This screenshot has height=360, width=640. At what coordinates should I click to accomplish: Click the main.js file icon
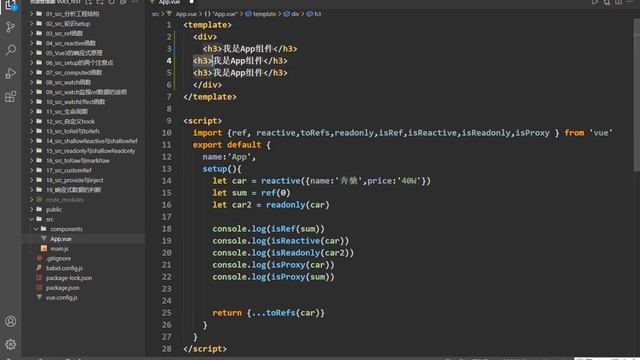point(44,249)
